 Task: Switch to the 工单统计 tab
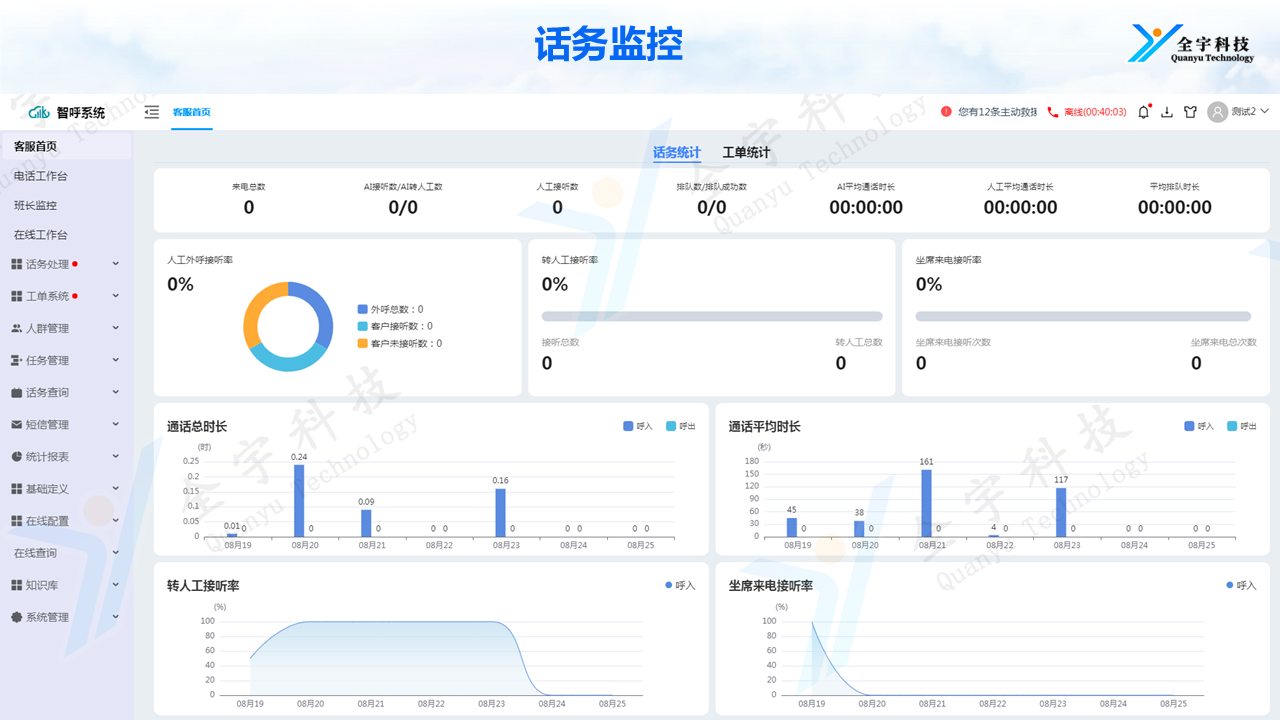click(x=746, y=153)
